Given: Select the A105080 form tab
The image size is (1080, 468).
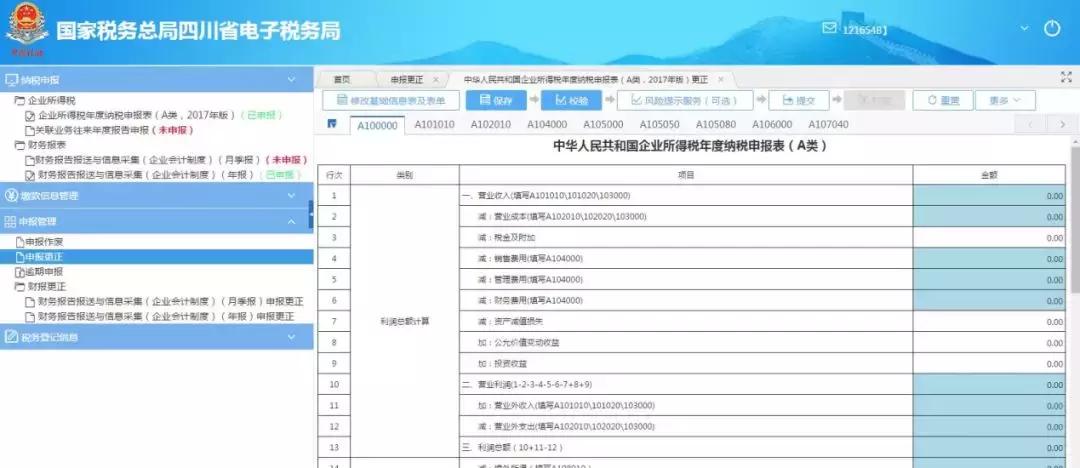Looking at the screenshot, I should (x=716, y=125).
